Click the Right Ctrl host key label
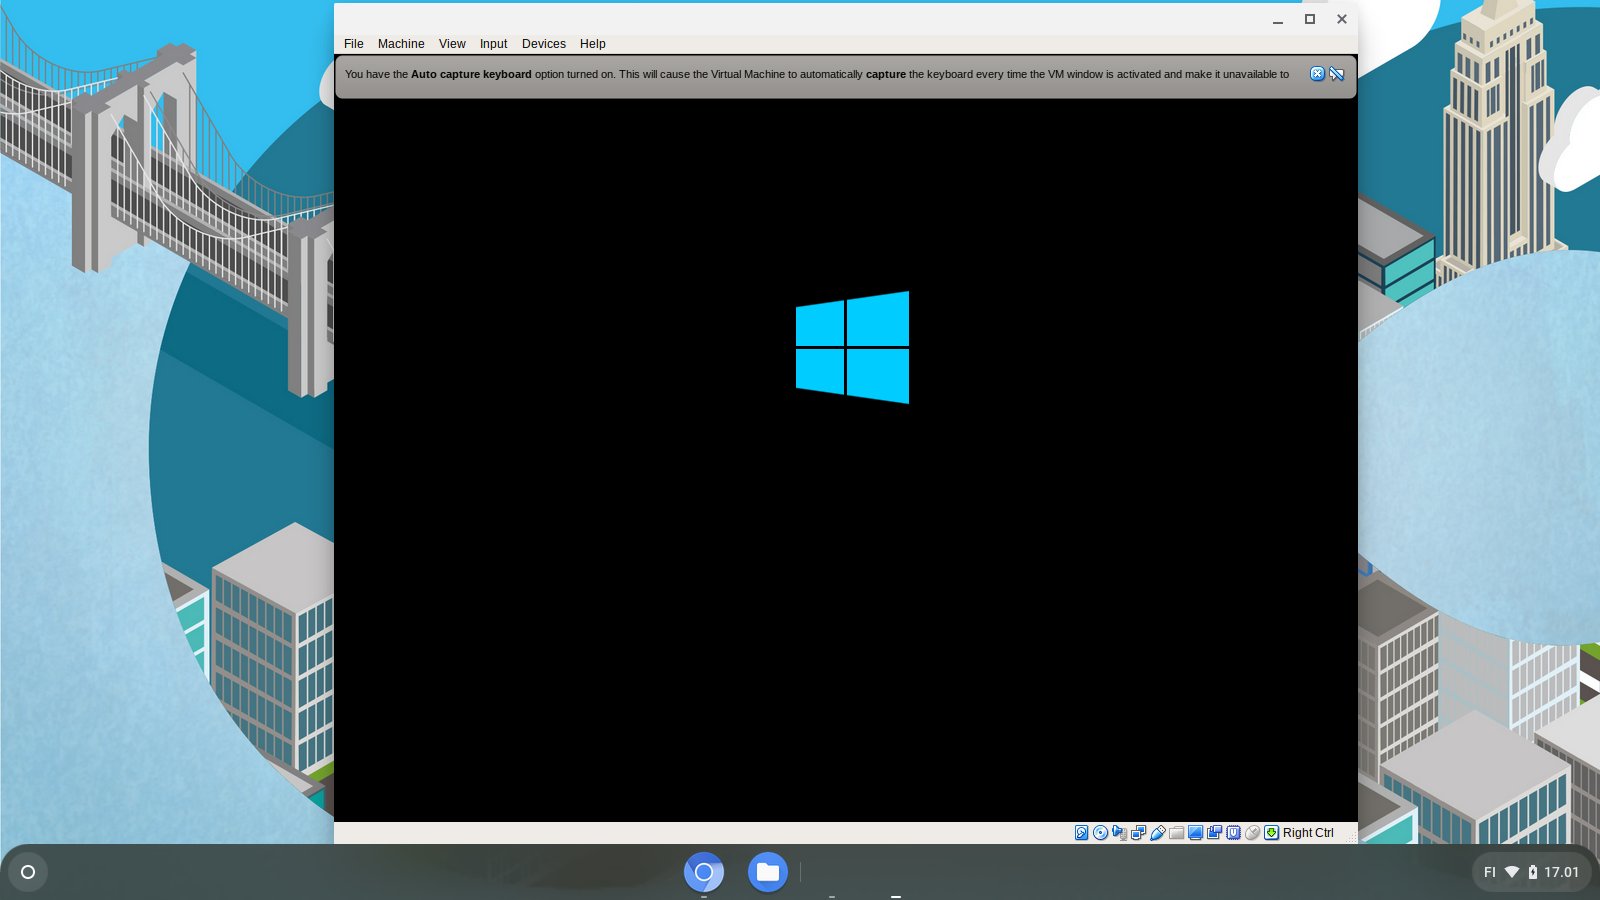 (1308, 832)
